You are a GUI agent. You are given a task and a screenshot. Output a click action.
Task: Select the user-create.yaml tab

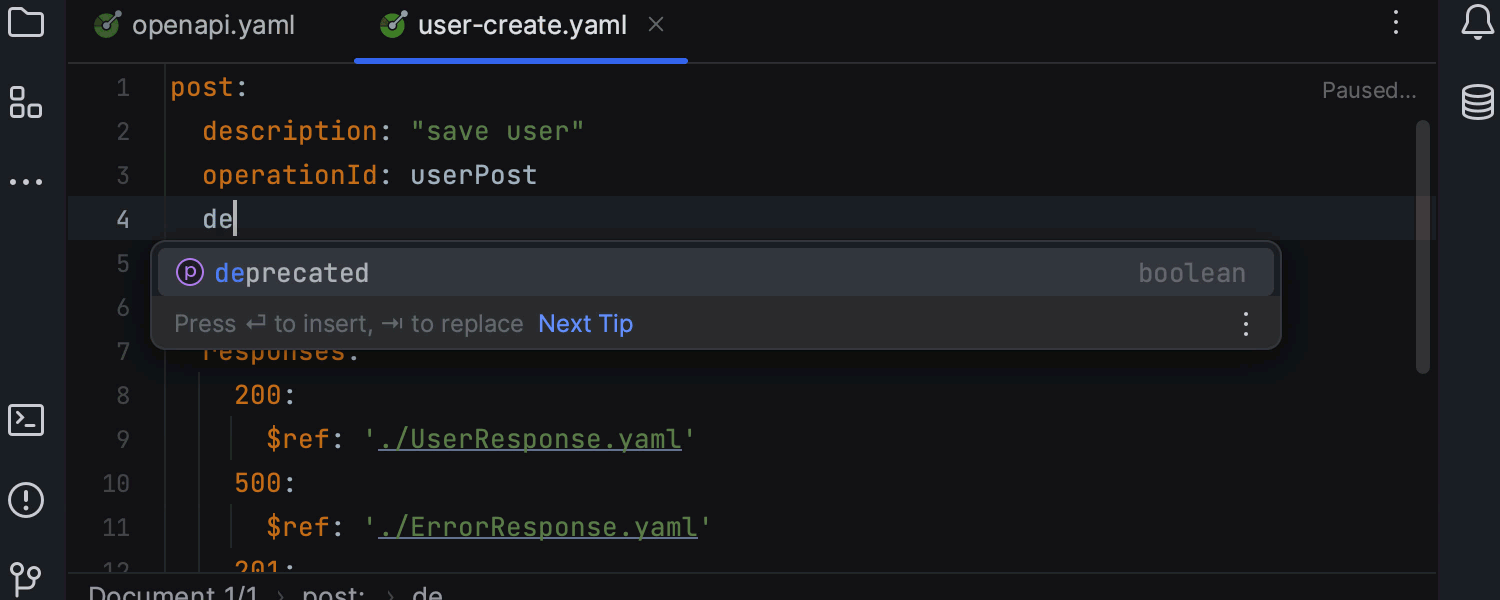pyautogui.click(x=520, y=25)
